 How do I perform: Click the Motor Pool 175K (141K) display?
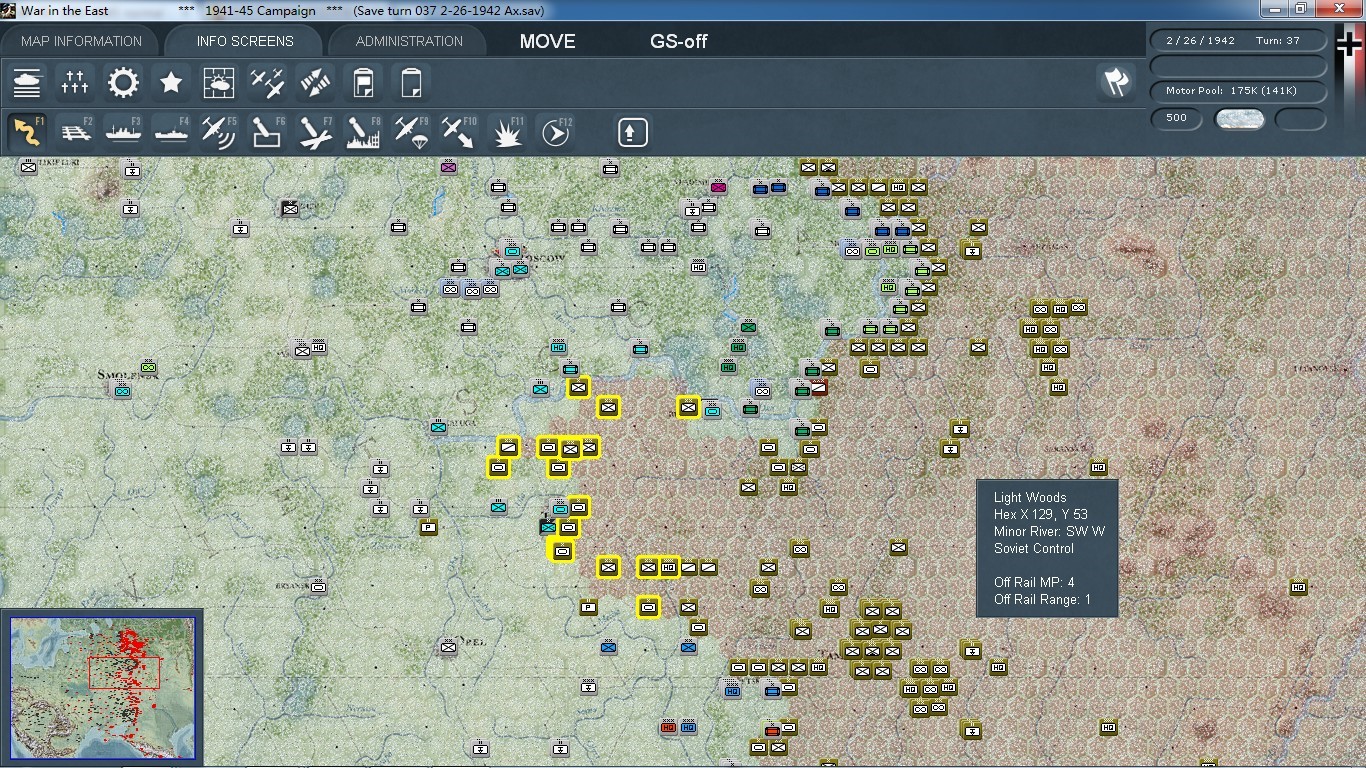(1238, 91)
